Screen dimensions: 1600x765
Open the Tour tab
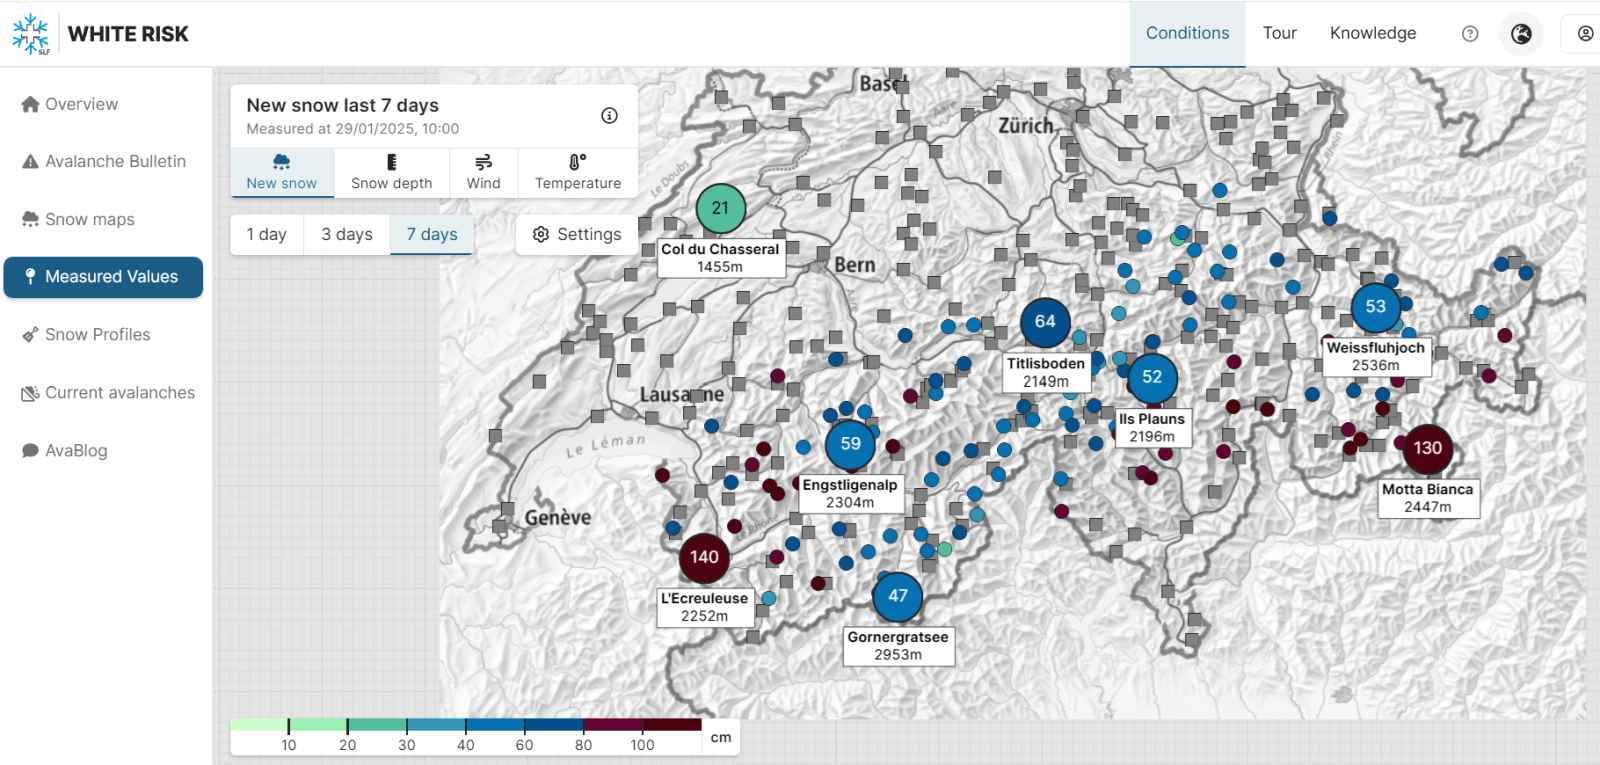tap(1279, 34)
